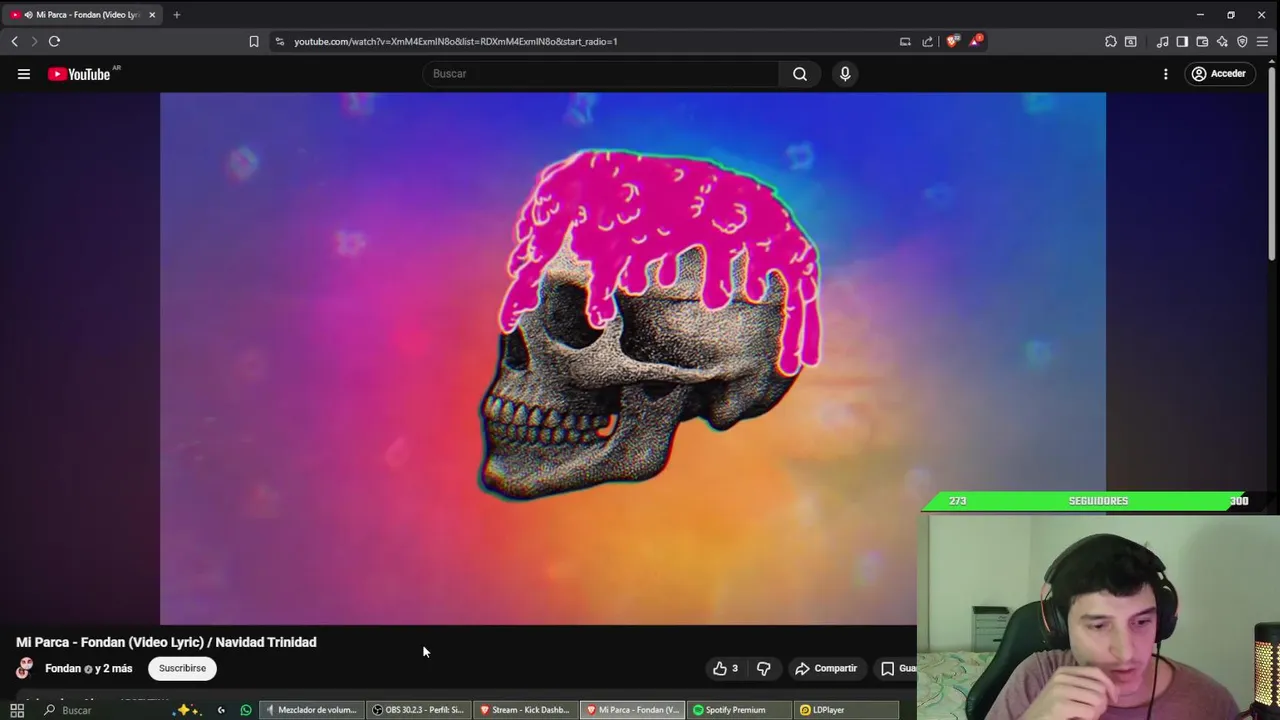Switch to Mezclador de volumen taskbar window
Image resolution: width=1280 pixels, height=720 pixels.
point(312,710)
